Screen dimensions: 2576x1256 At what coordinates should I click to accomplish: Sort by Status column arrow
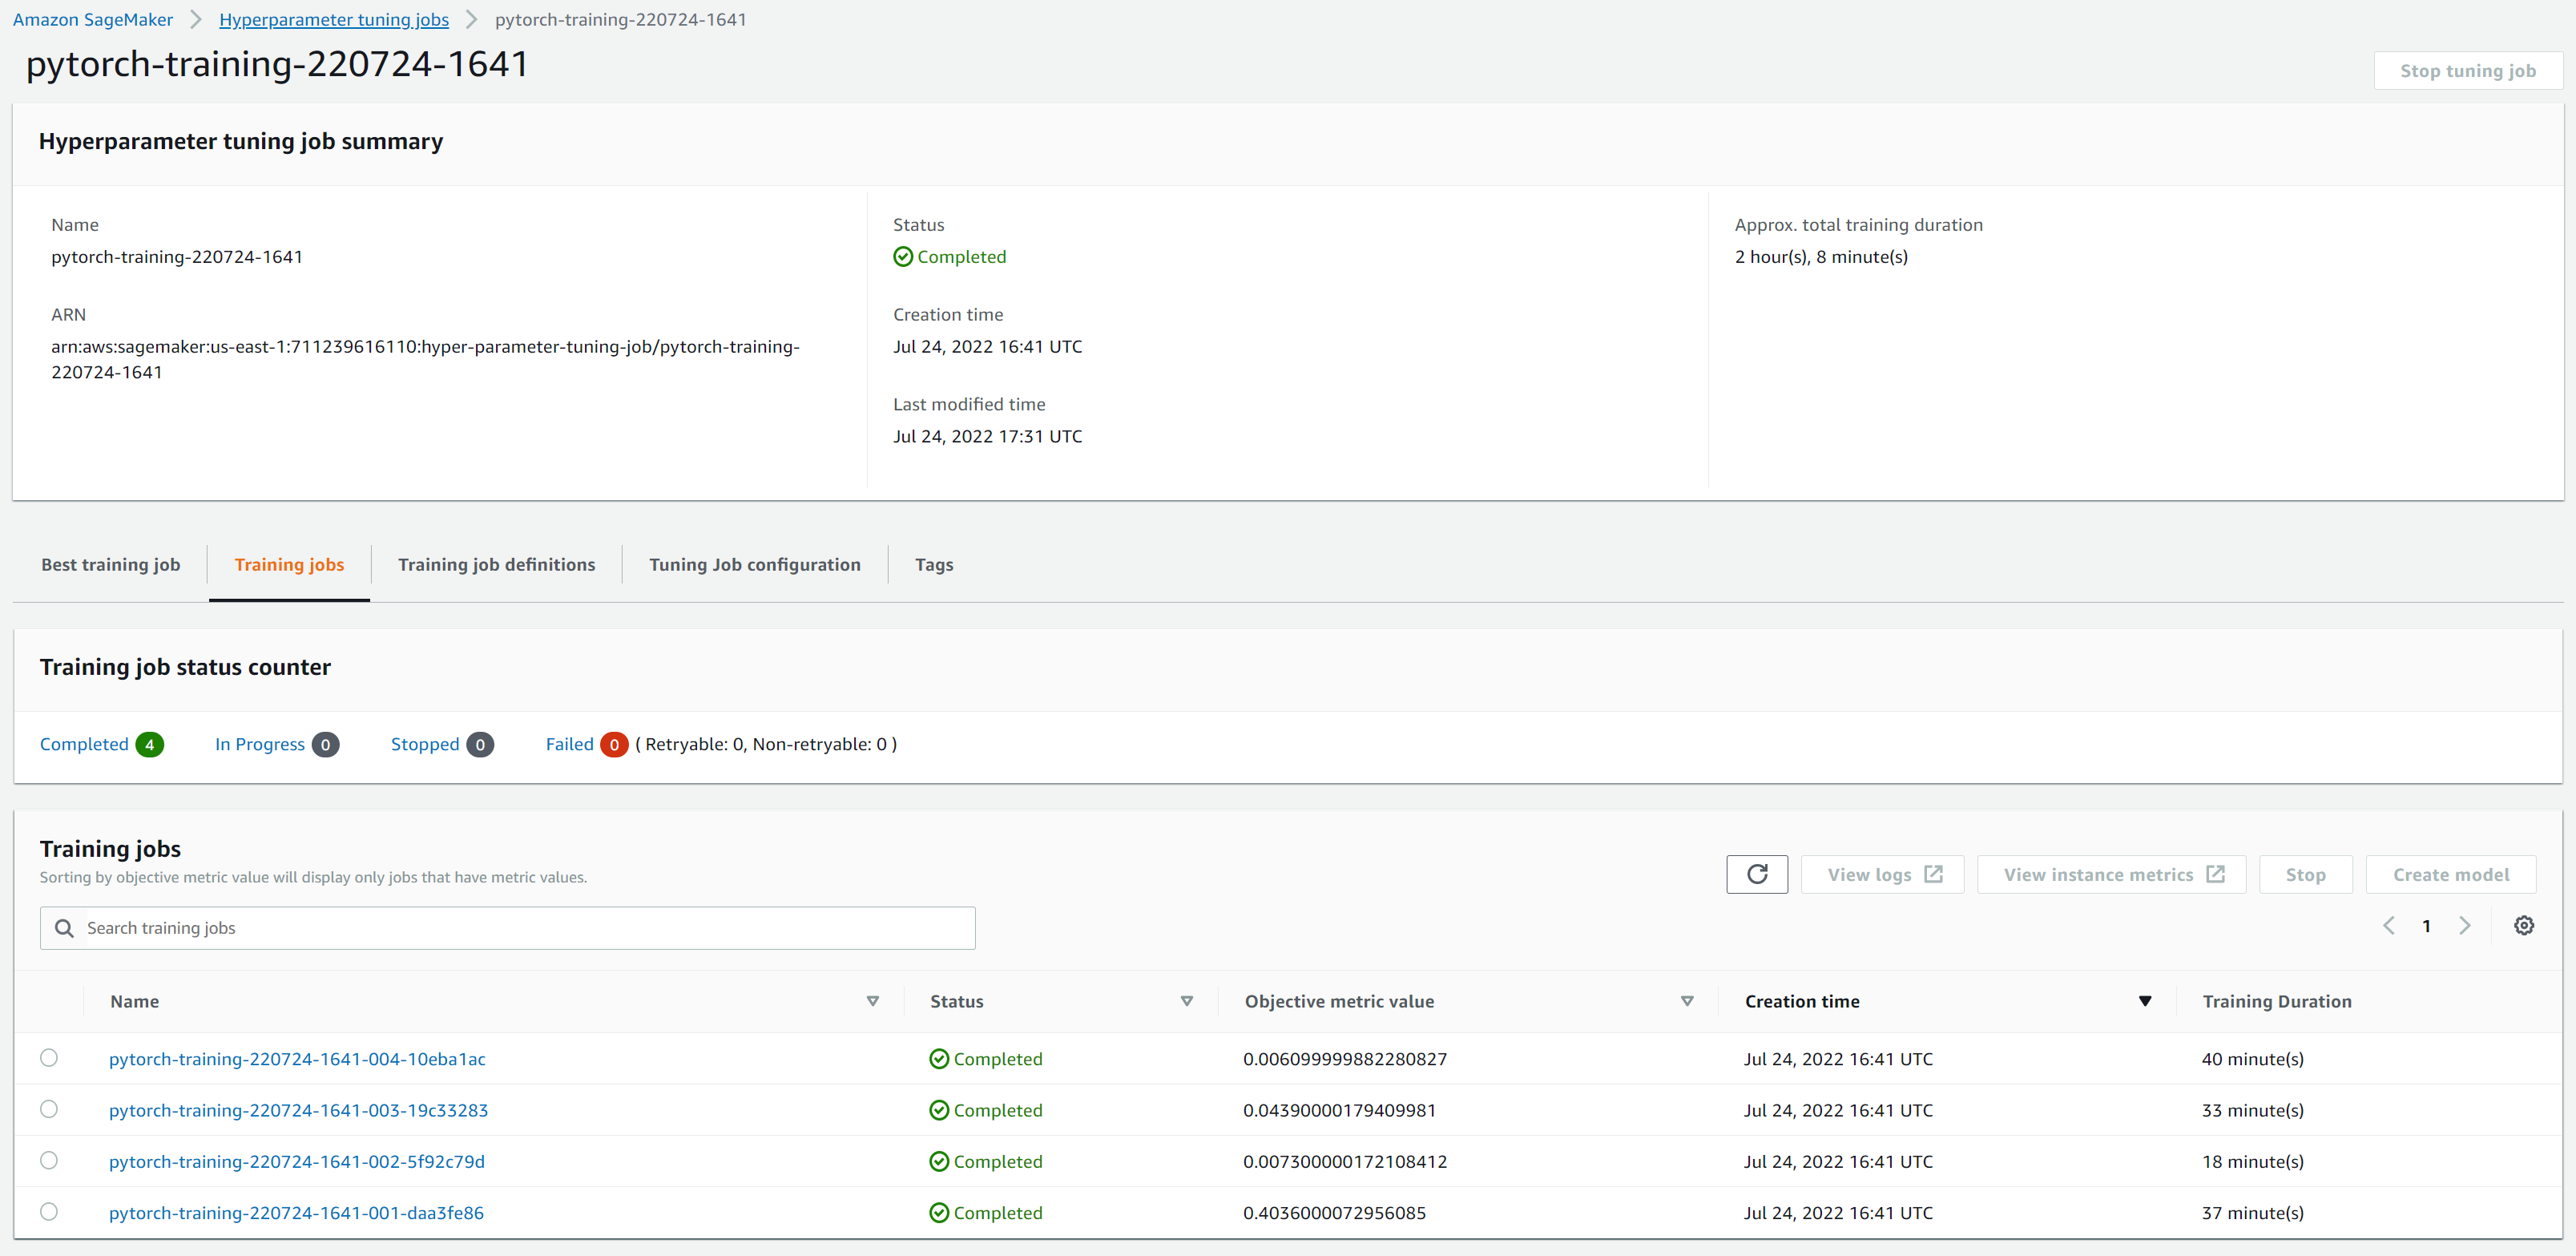click(x=1187, y=1001)
